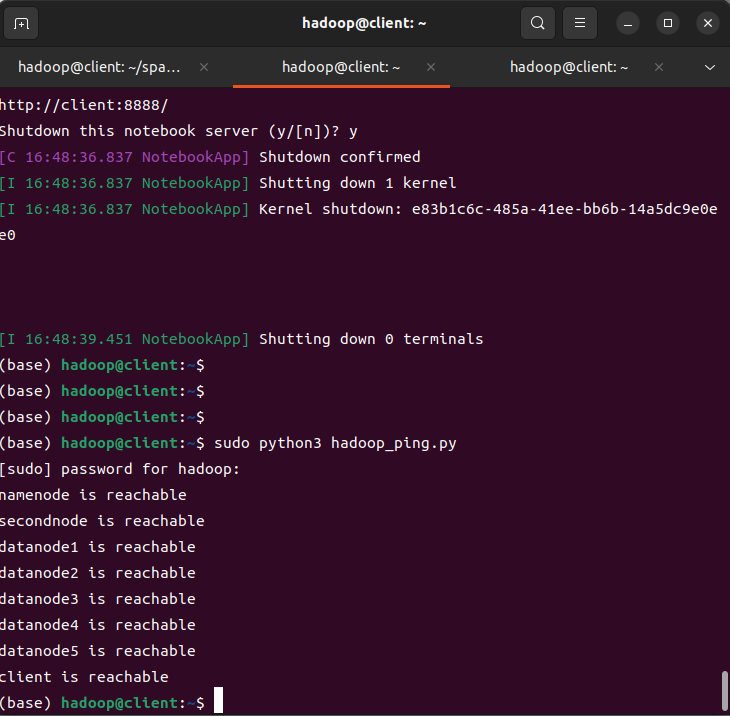Expand the tab list dropdown chevron

pyautogui.click(x=710, y=68)
